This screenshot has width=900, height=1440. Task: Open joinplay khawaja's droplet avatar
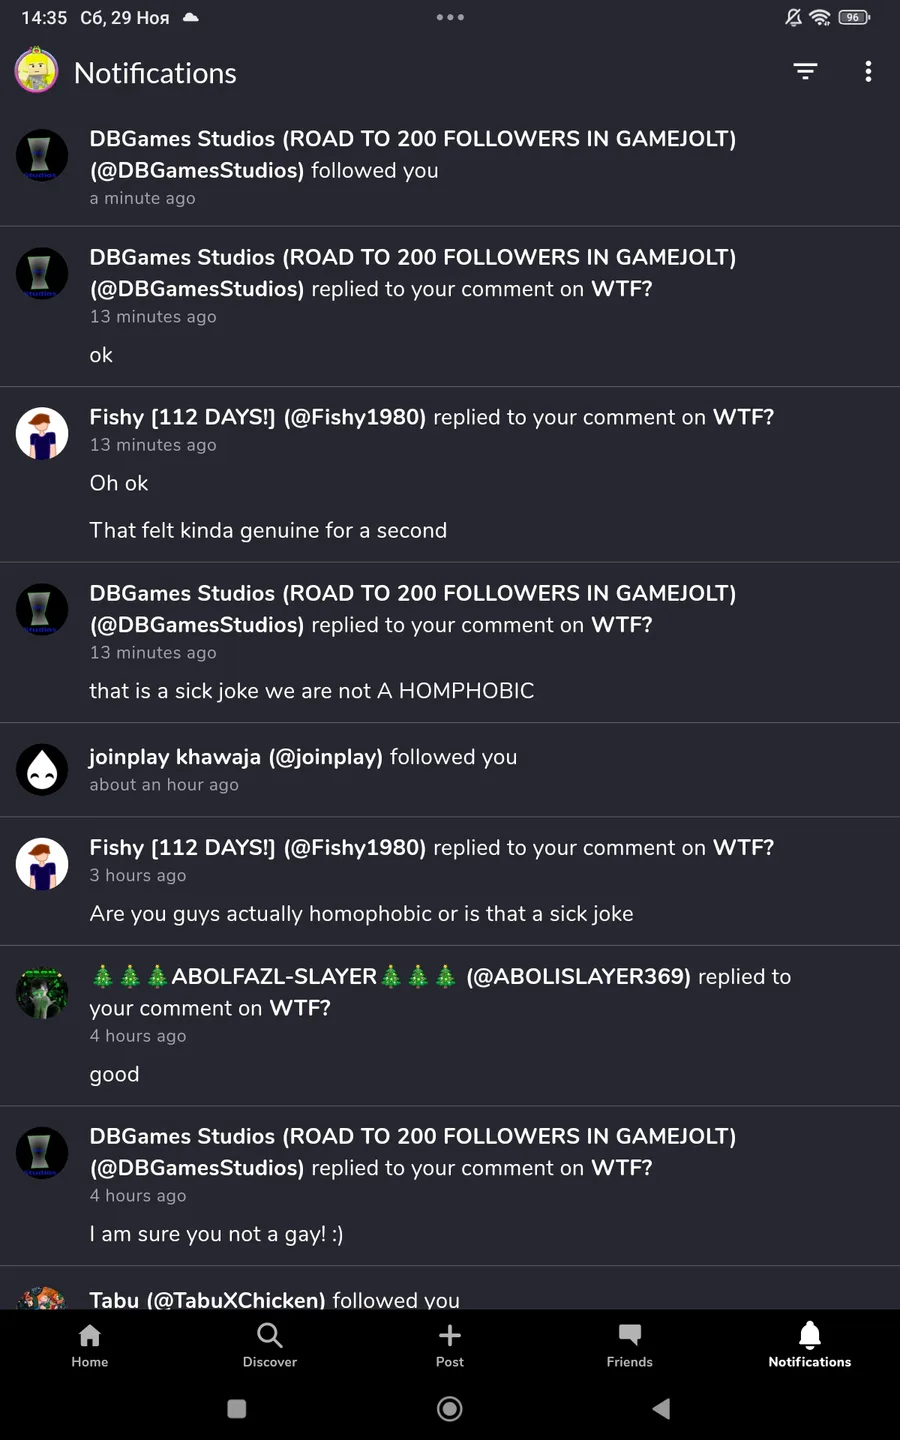click(42, 770)
